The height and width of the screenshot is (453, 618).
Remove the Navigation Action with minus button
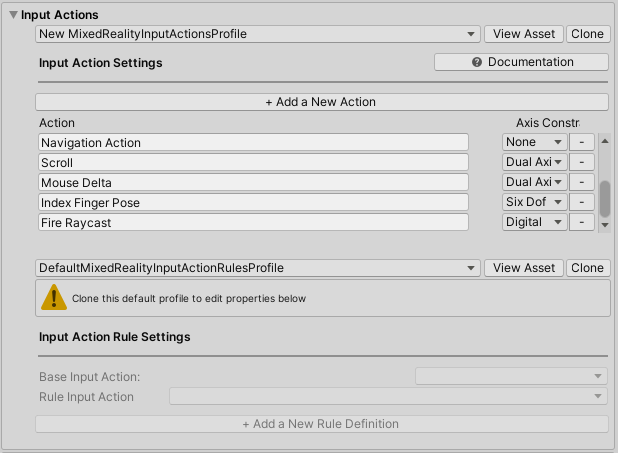[x=582, y=142]
